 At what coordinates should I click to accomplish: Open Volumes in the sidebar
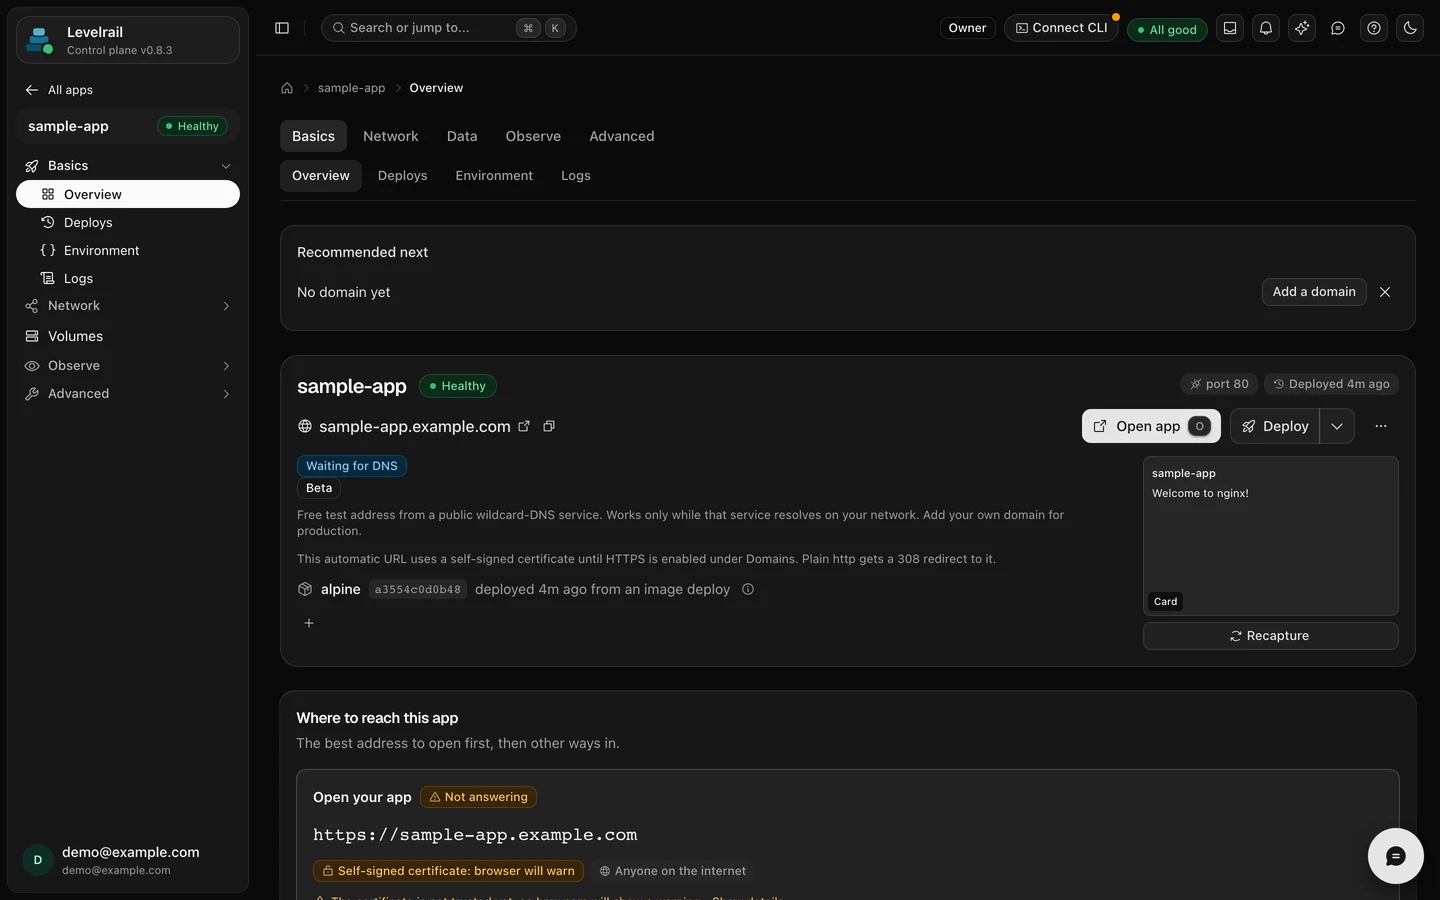coord(128,336)
